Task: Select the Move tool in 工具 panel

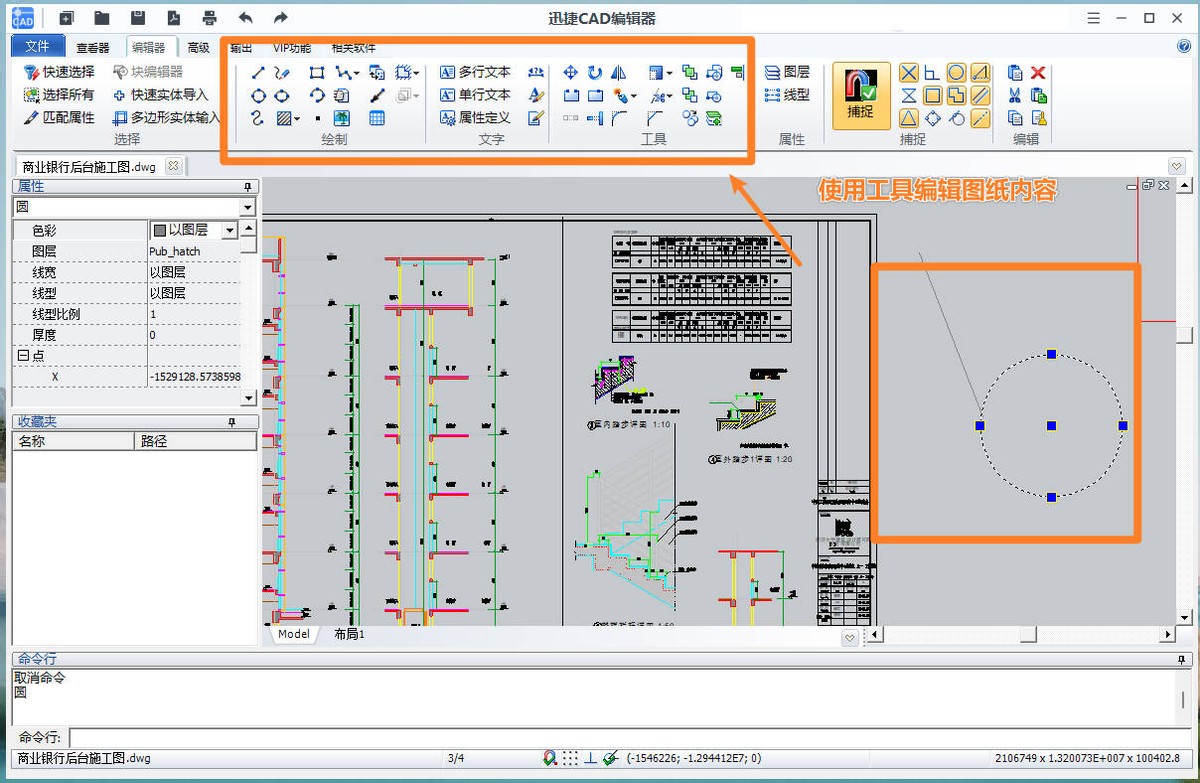Action: tap(571, 72)
